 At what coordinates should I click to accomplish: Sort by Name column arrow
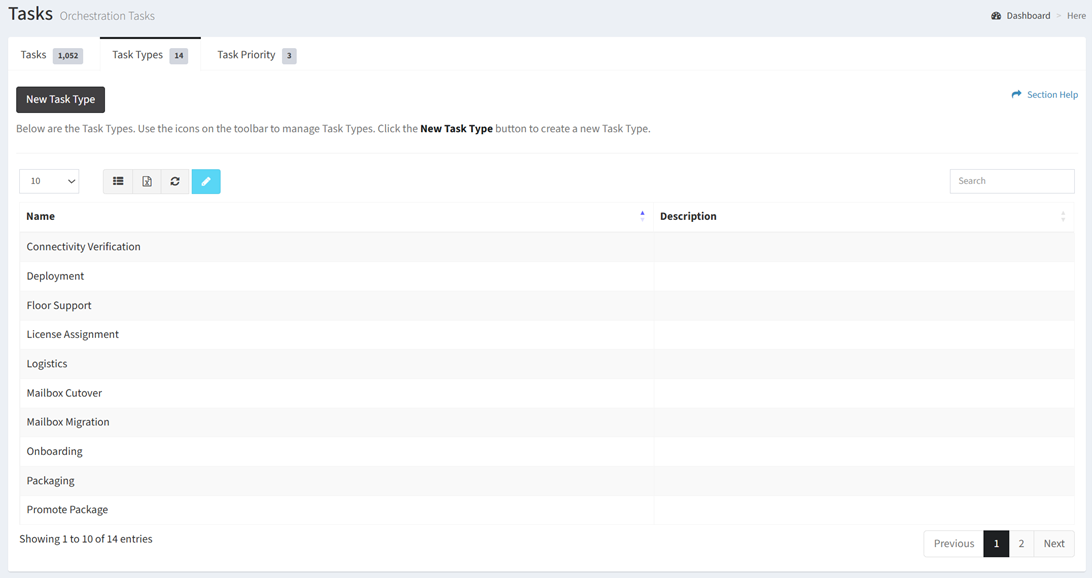point(642,216)
